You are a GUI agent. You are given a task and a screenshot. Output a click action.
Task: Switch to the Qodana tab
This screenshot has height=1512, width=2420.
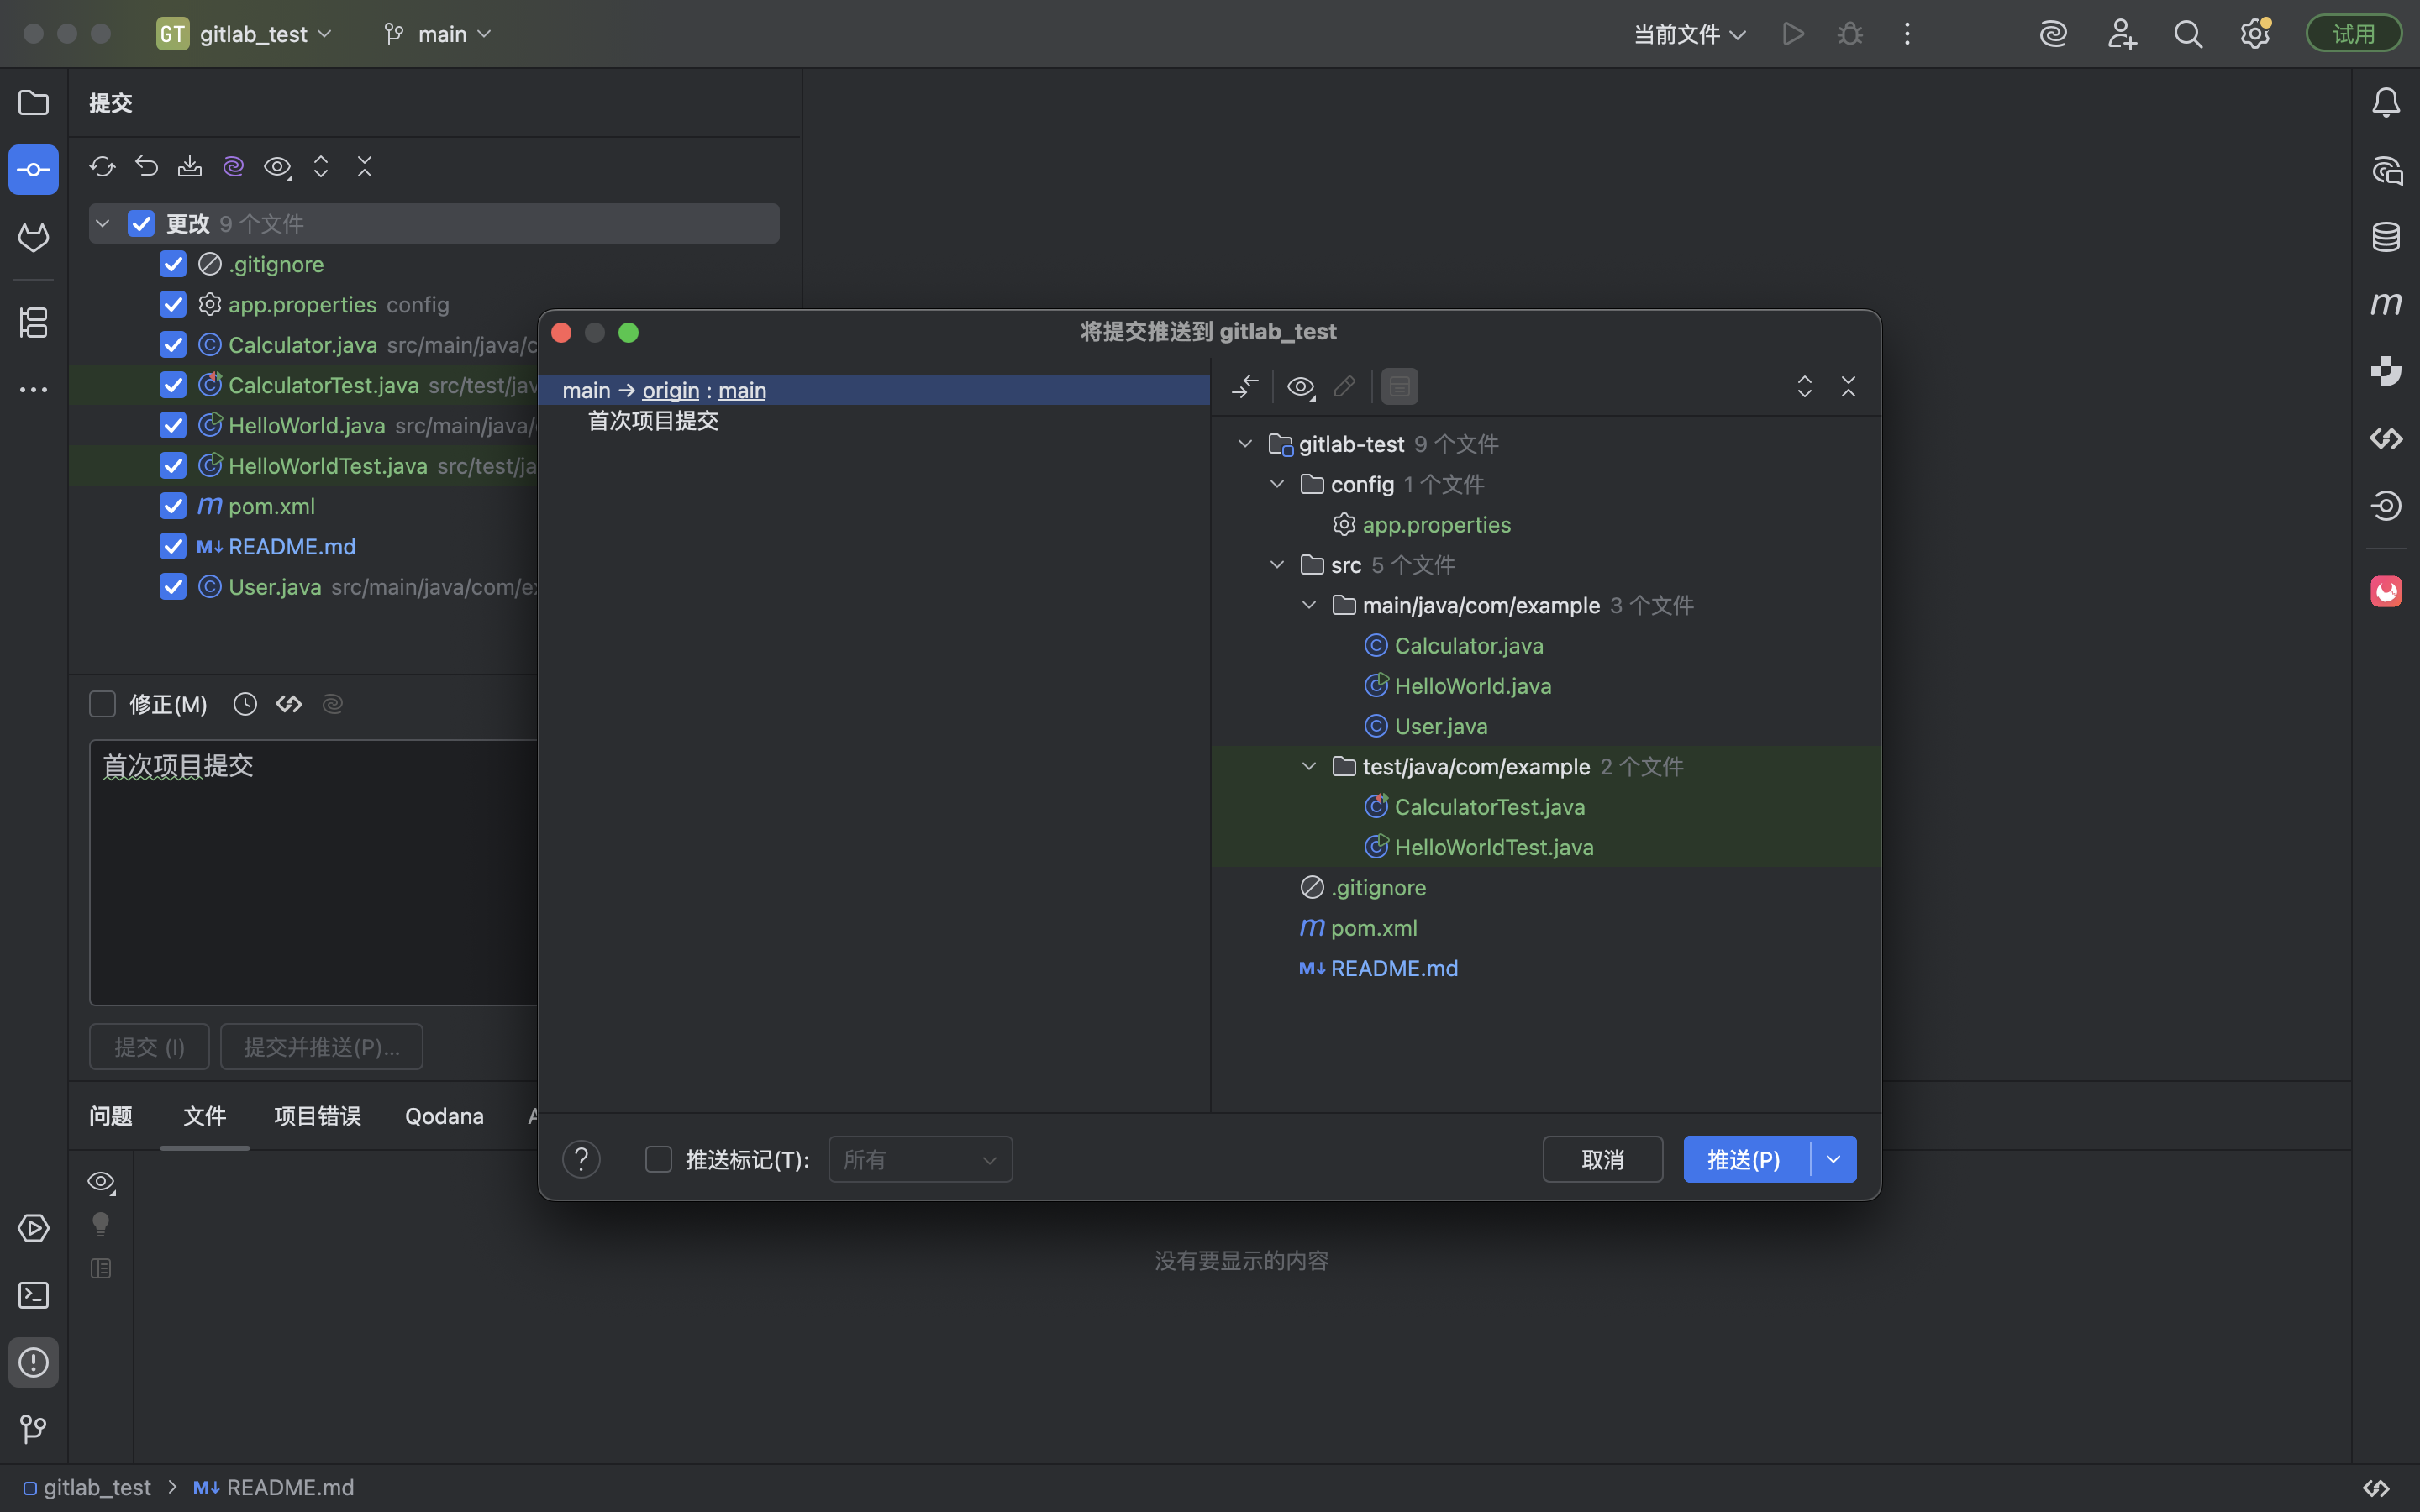(x=444, y=1116)
